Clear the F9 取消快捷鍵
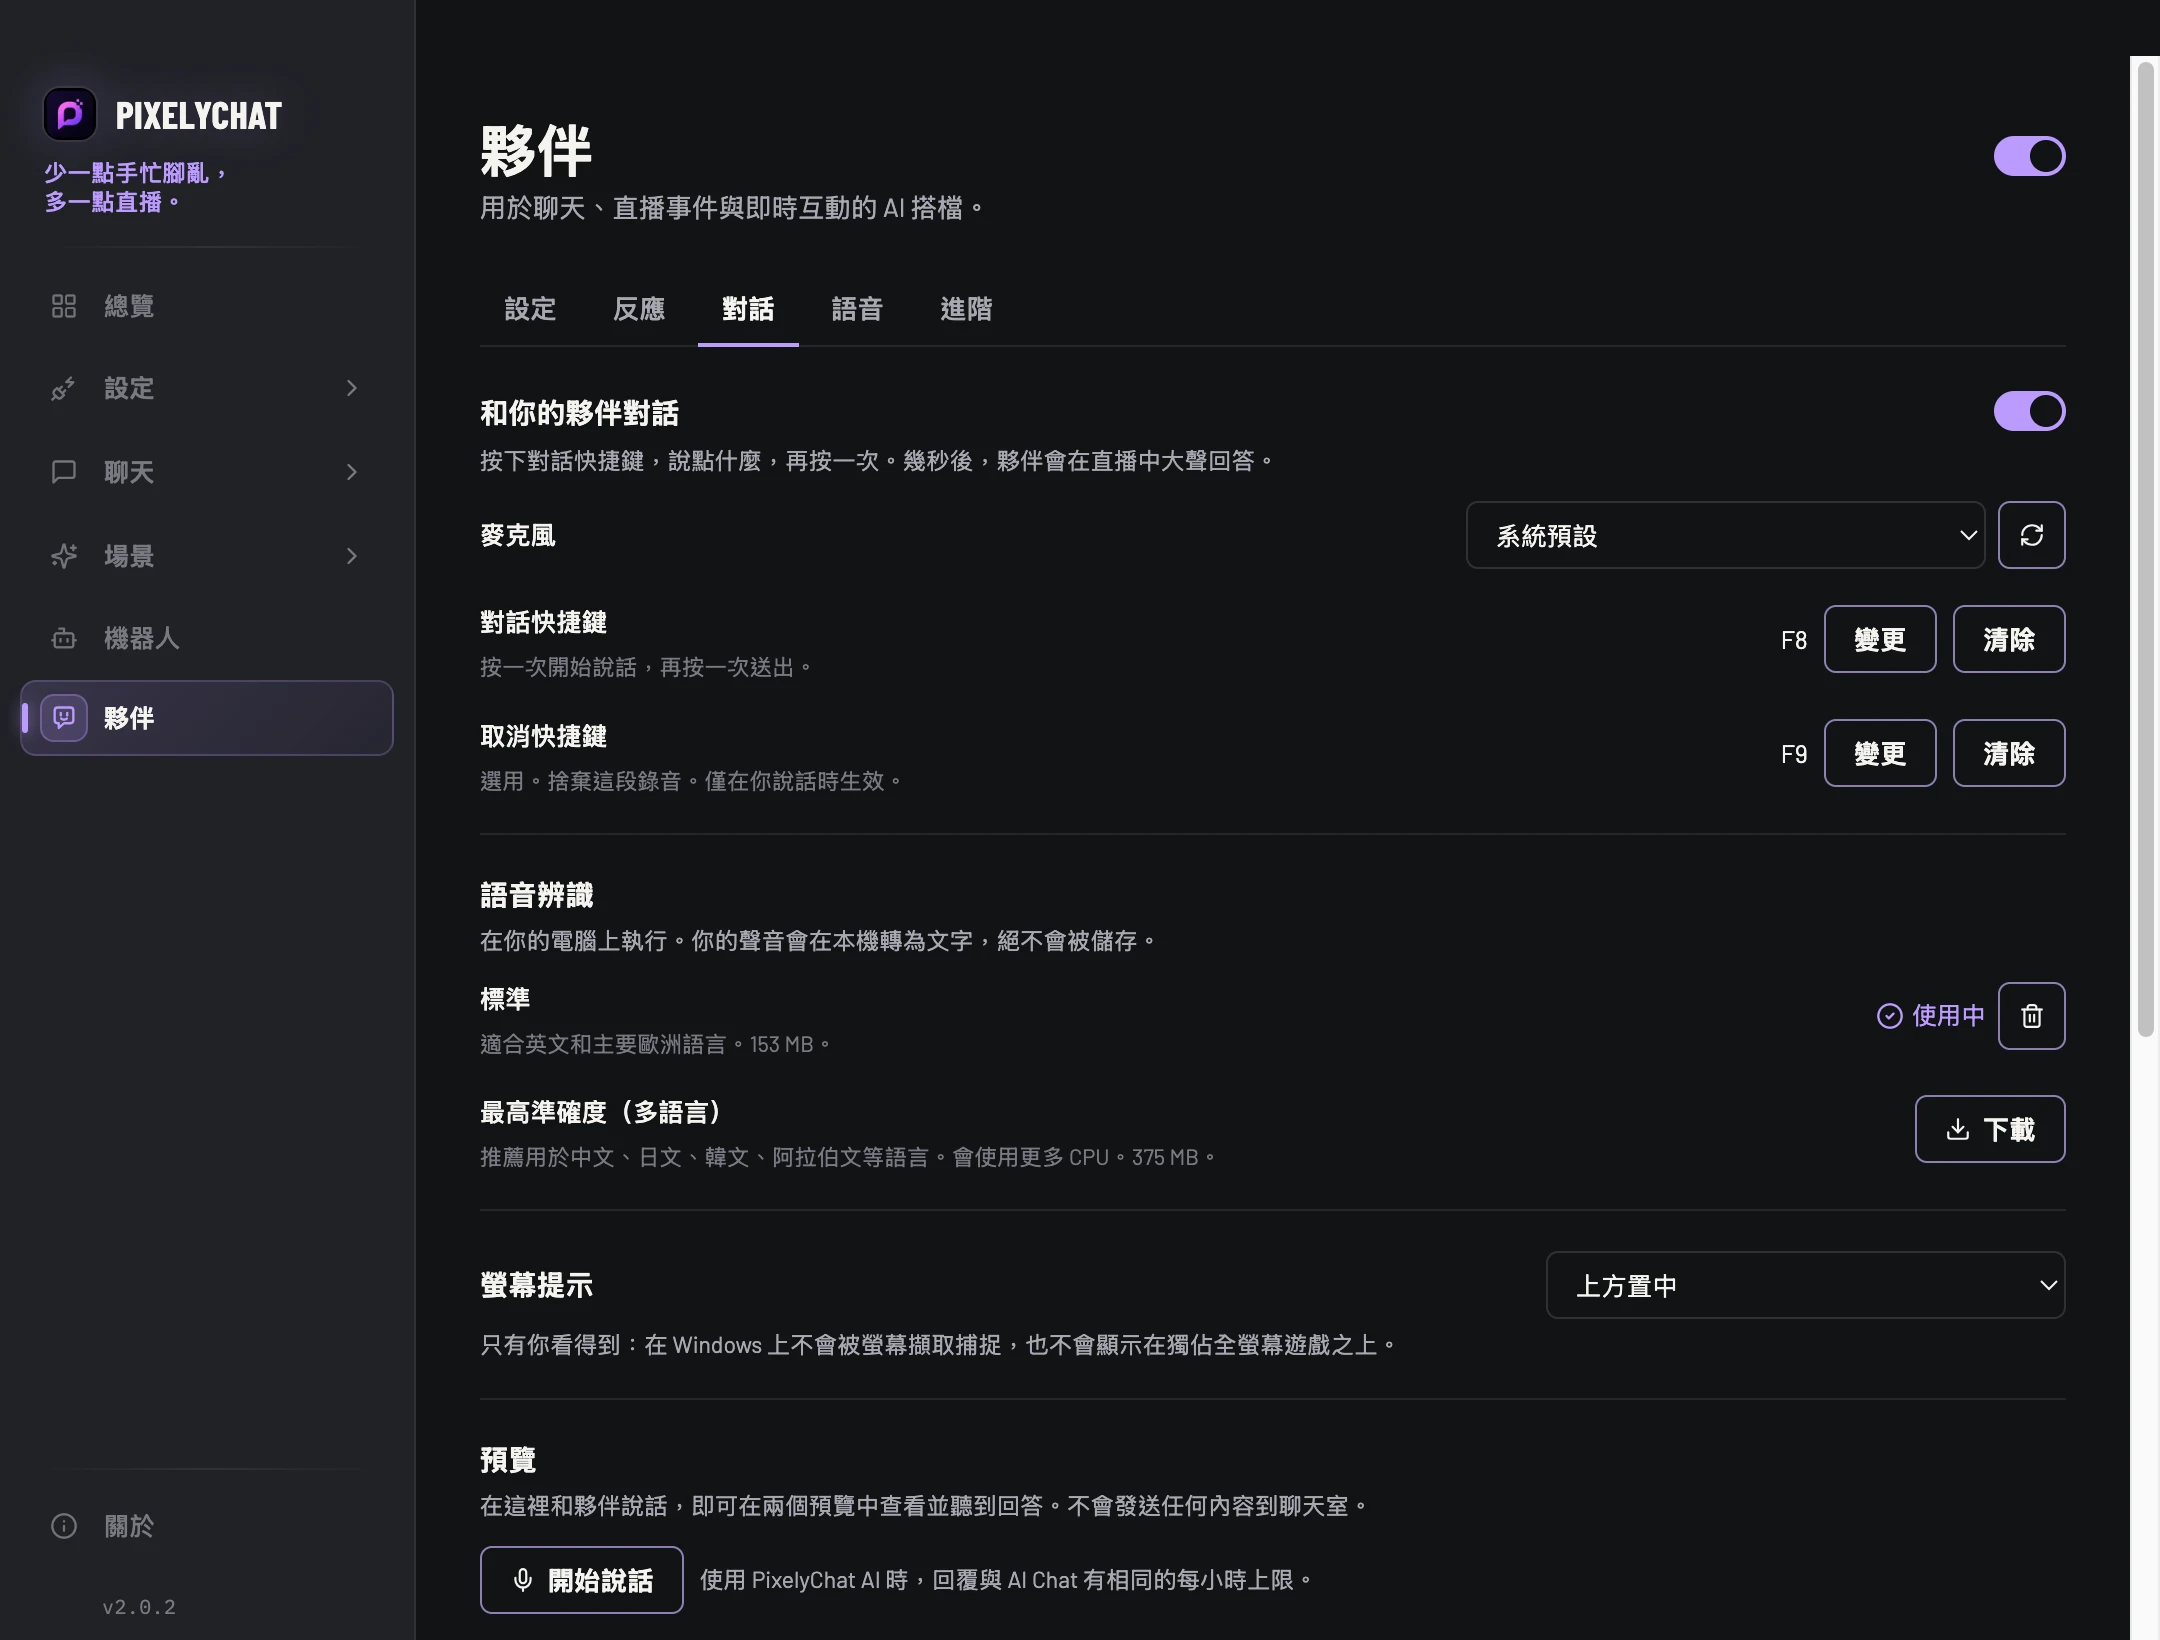 coord(2009,753)
